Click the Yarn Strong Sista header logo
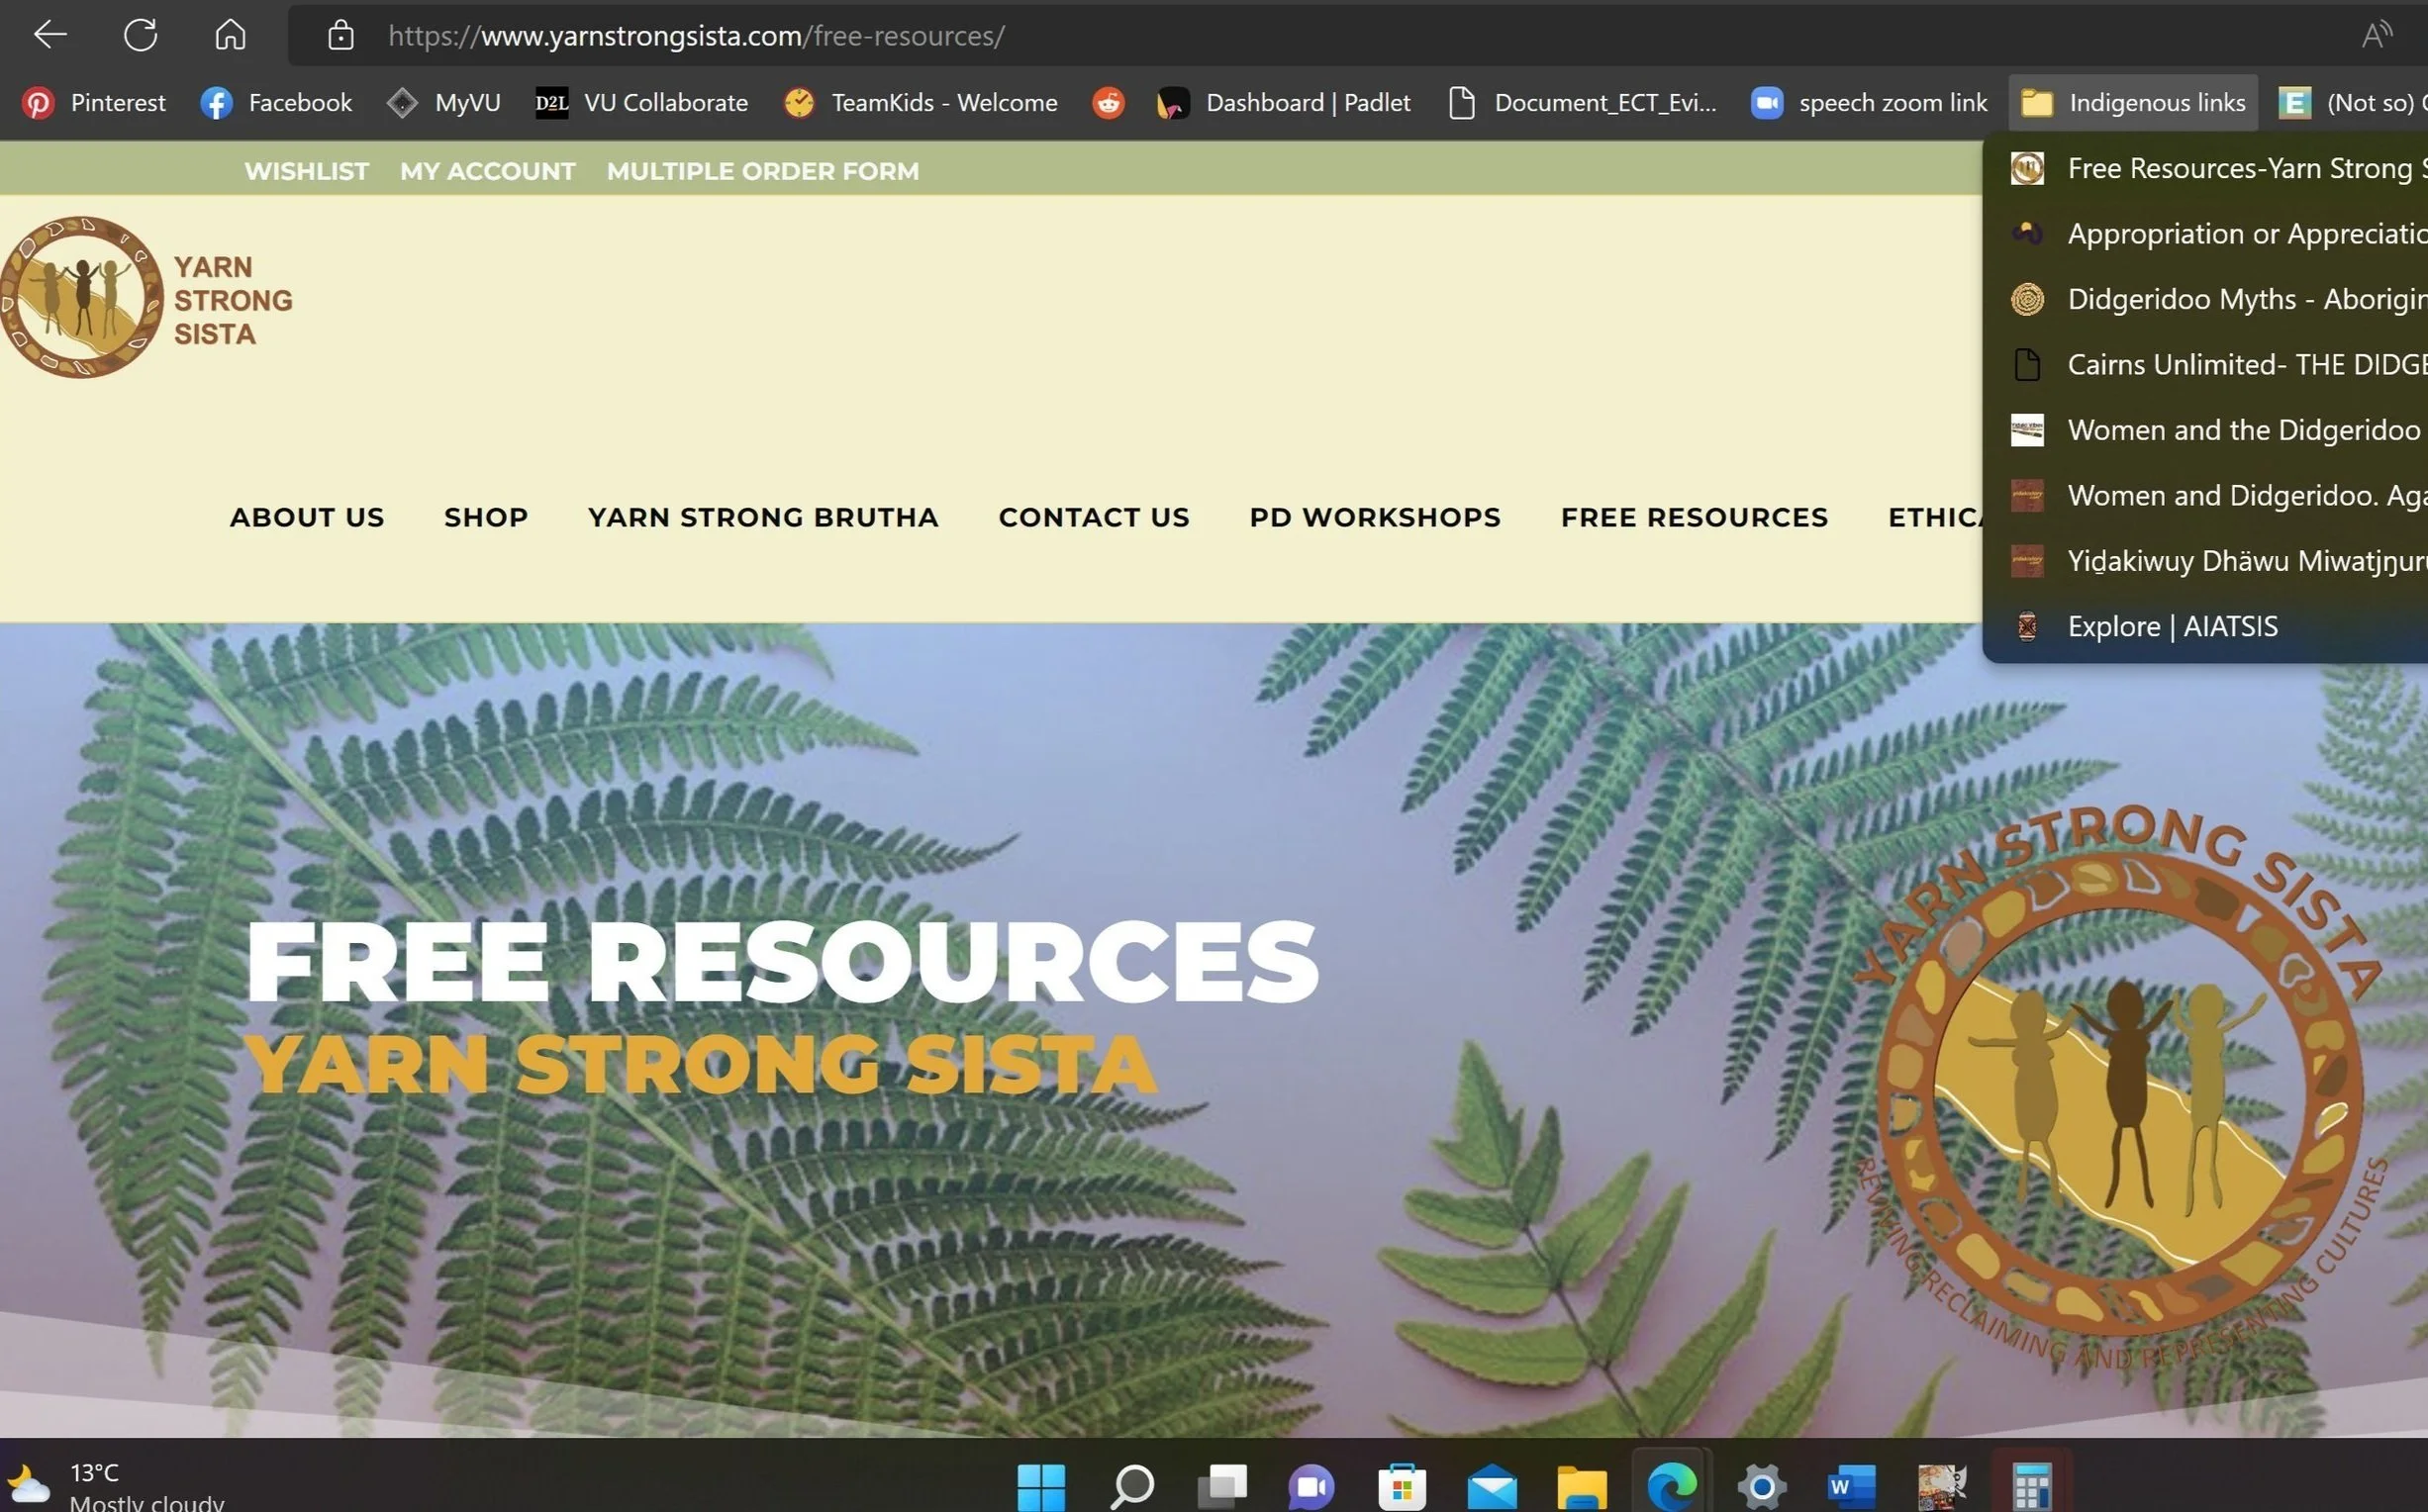 pyautogui.click(x=146, y=298)
